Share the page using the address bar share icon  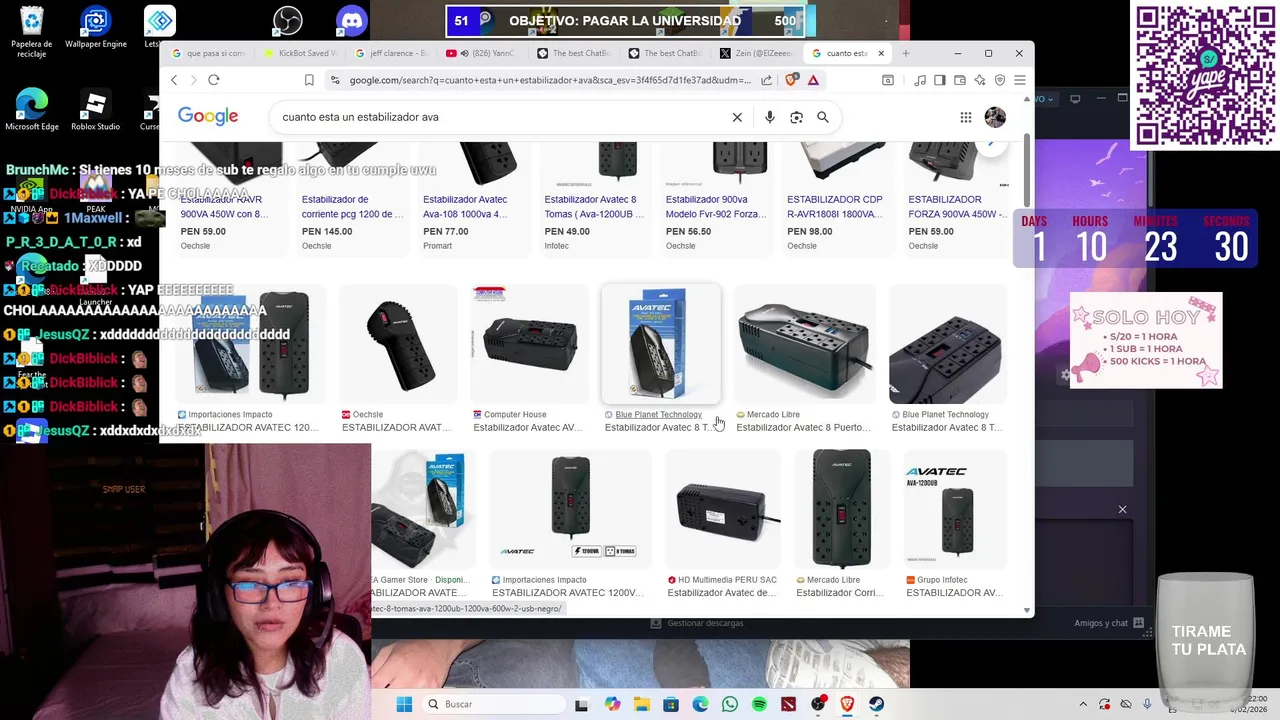click(x=766, y=80)
